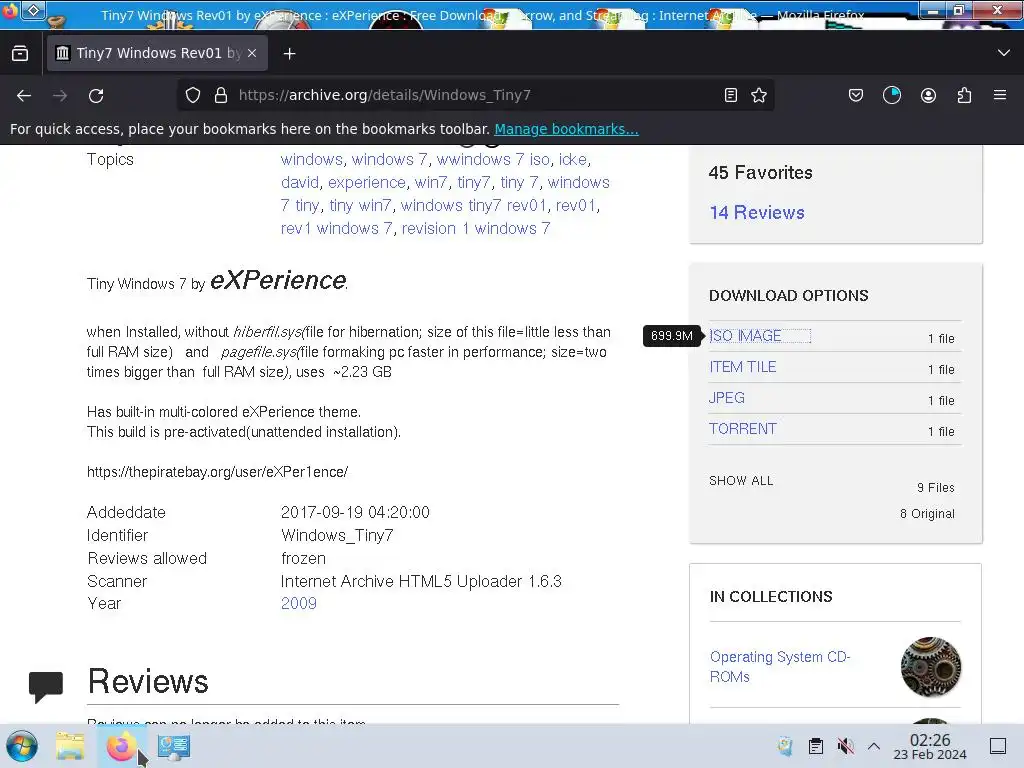Open the Save to Pocket icon
The image size is (1024, 768).
pos(856,95)
